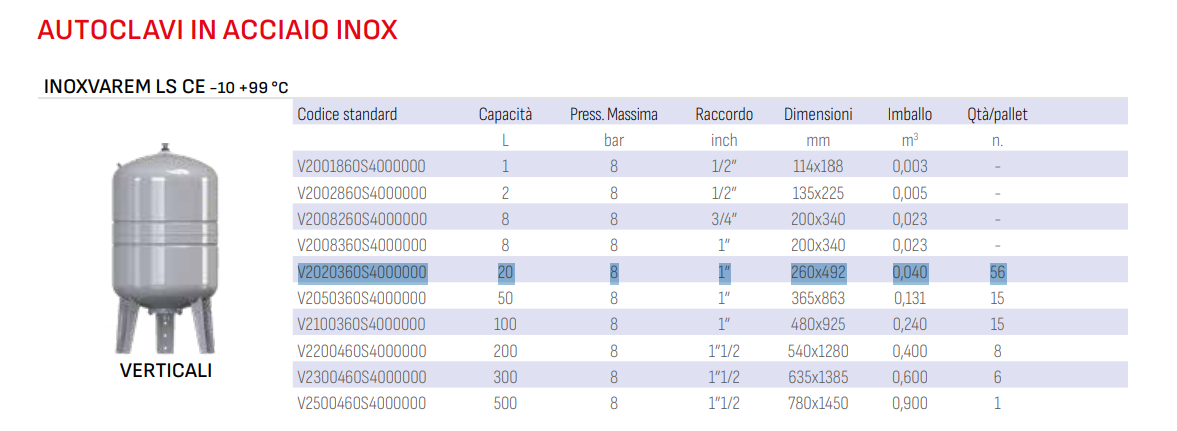Click the Capacità column header
The height and width of the screenshot is (431, 1177).
[x=505, y=115]
